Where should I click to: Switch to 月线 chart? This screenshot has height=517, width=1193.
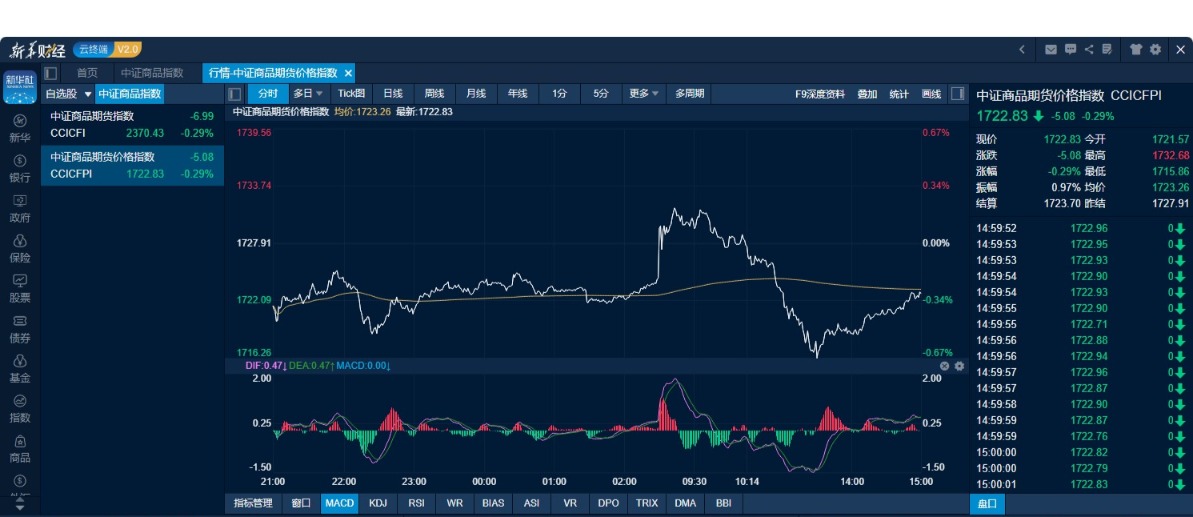(x=476, y=94)
